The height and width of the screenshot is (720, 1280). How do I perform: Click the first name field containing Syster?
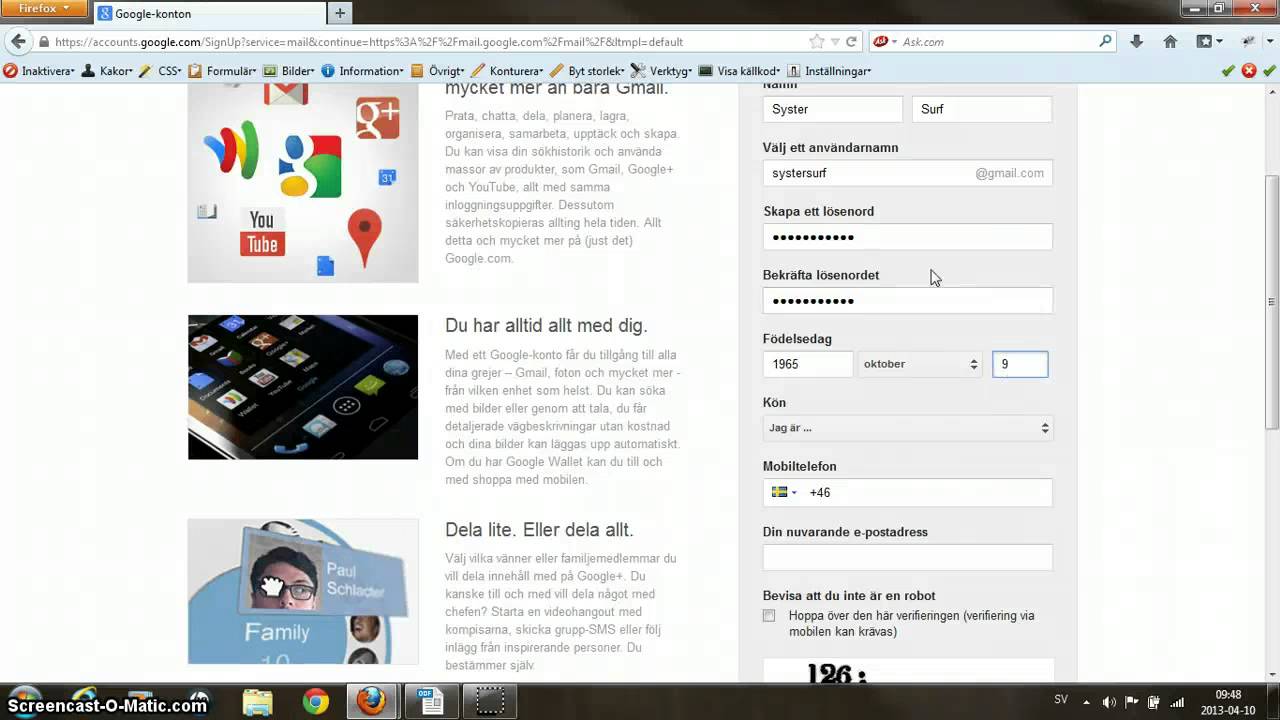tap(832, 109)
